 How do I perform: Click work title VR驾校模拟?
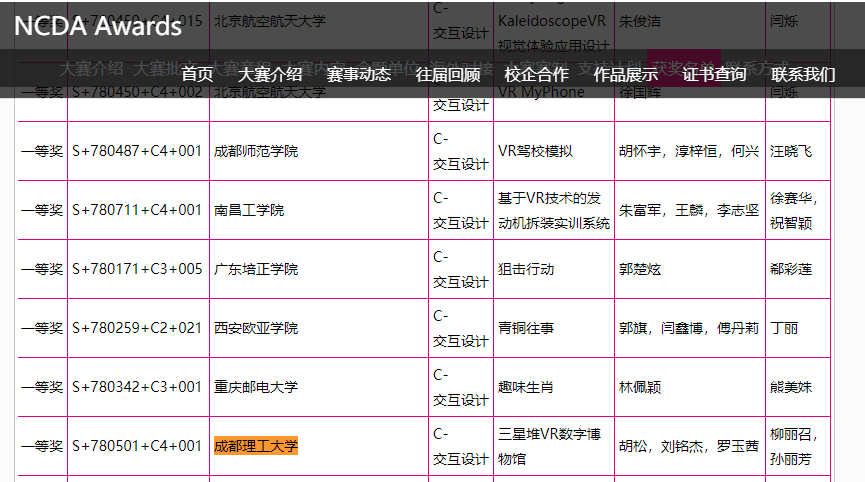[535, 151]
